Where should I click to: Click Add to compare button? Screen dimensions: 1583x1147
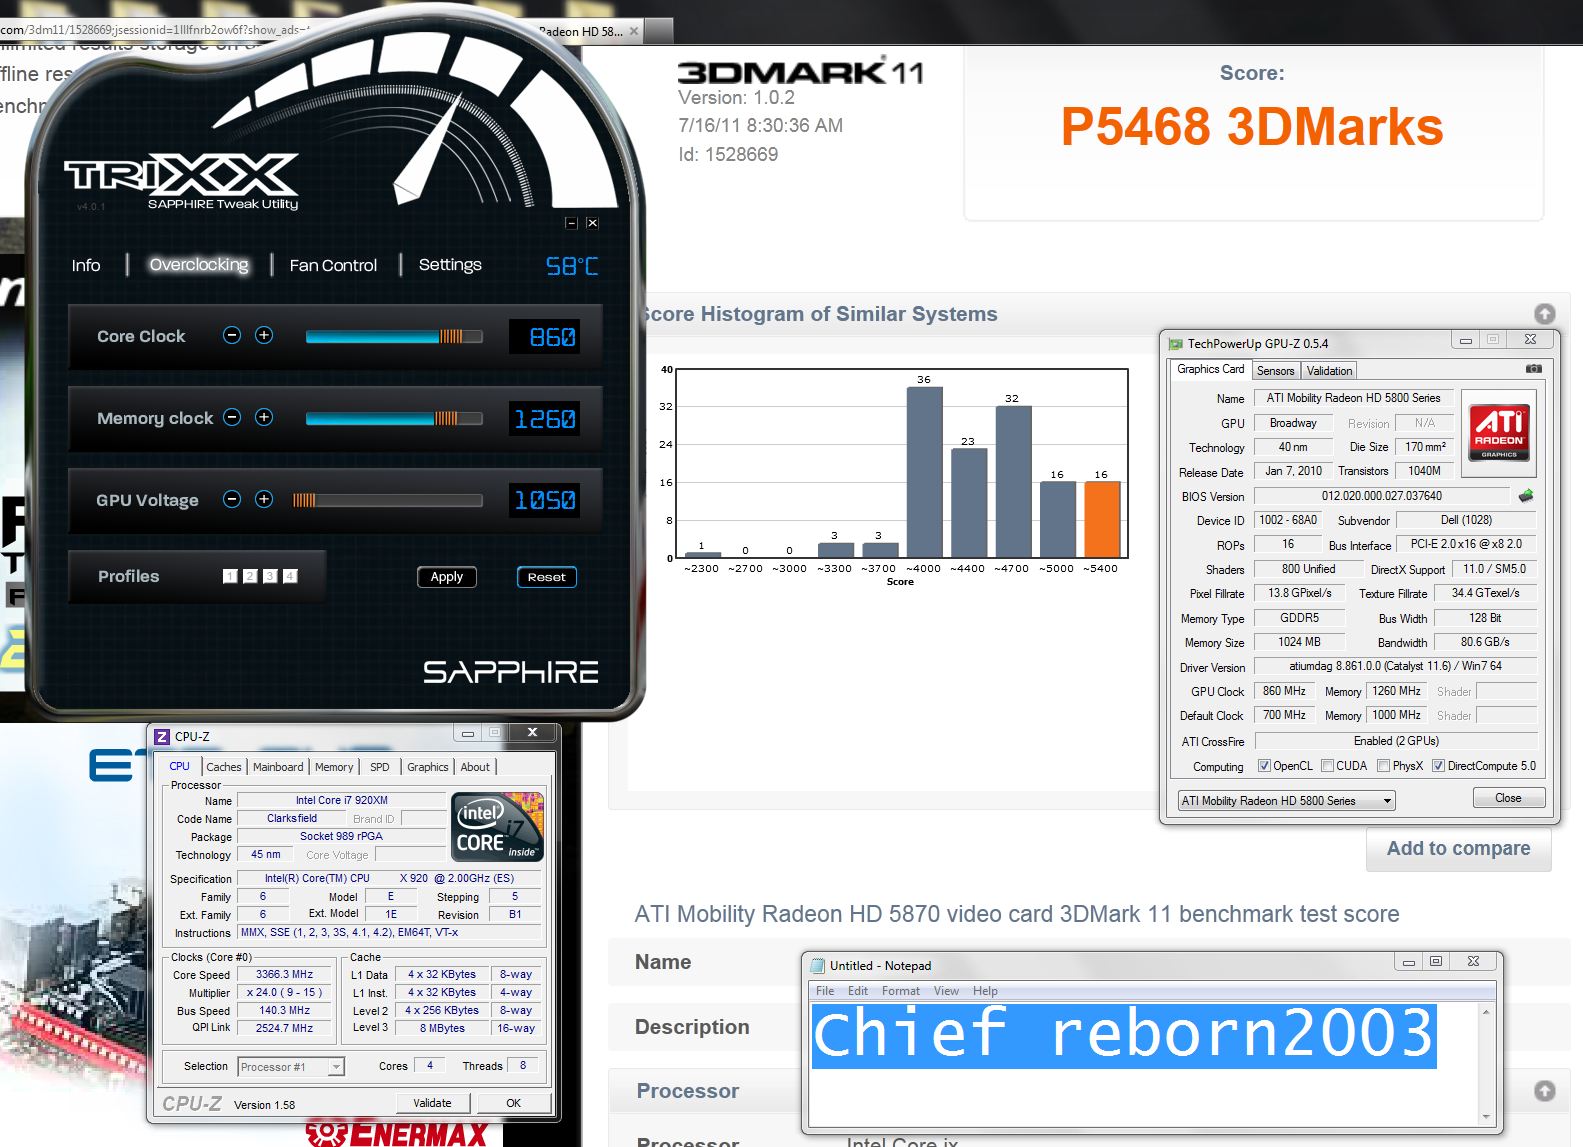pos(1458,849)
